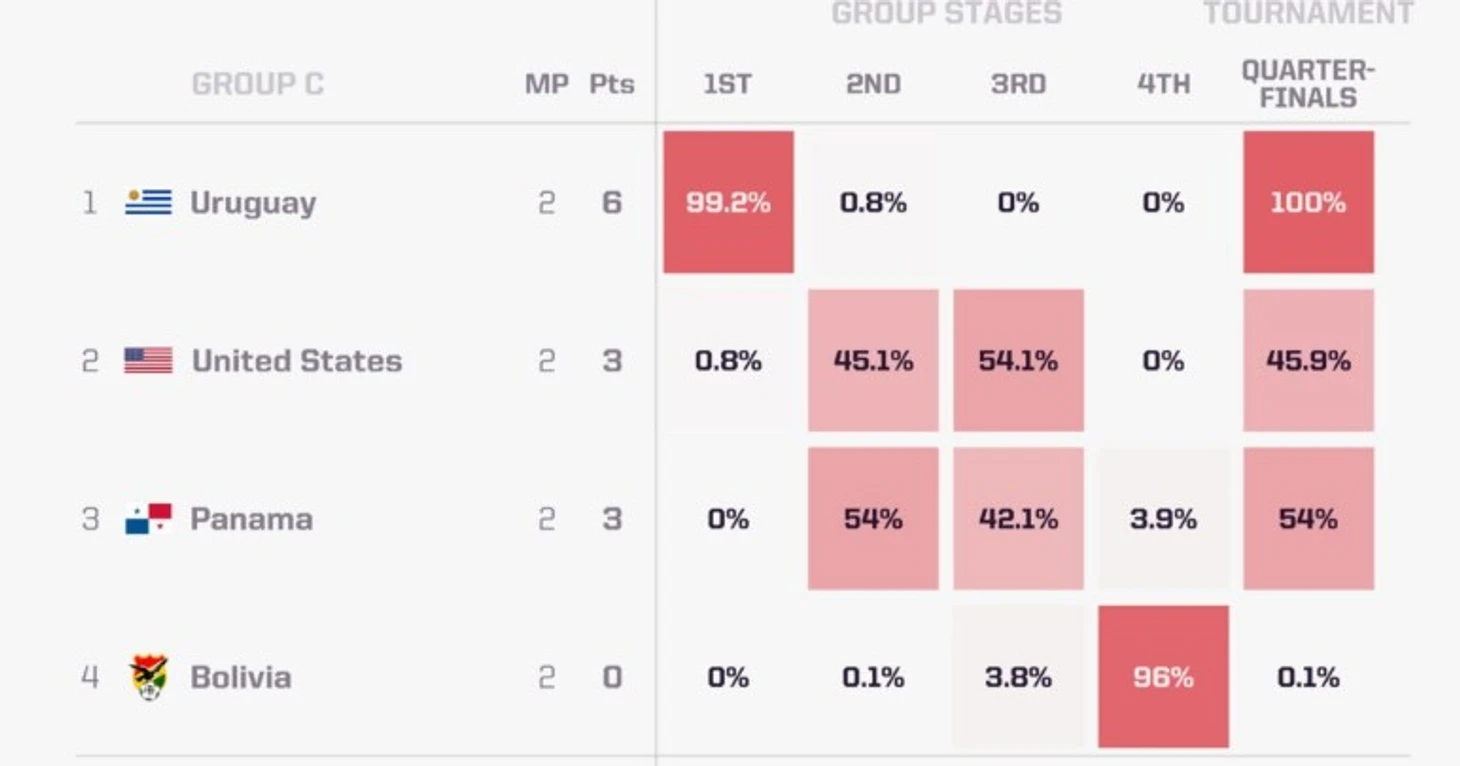Viewport: 1460px width, 766px height.
Task: Click Uruguay's 99.2% first place cell
Action: (x=728, y=202)
